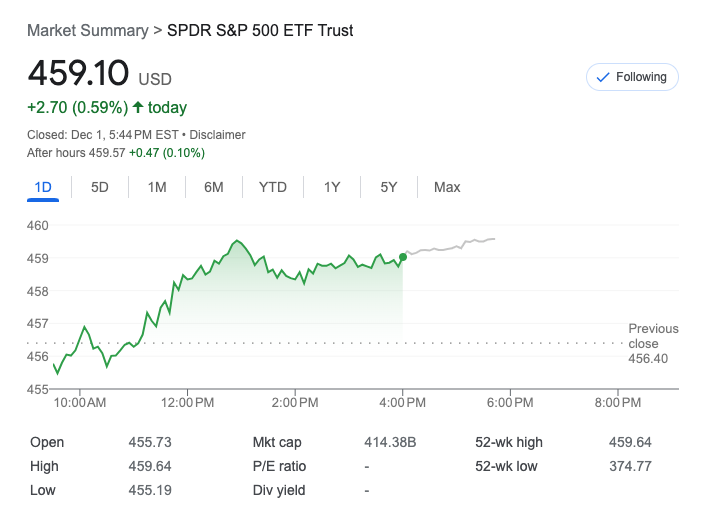The image size is (704, 509).
Task: Click the SPDR S&P 500 ETF Trust title
Action: click(260, 31)
